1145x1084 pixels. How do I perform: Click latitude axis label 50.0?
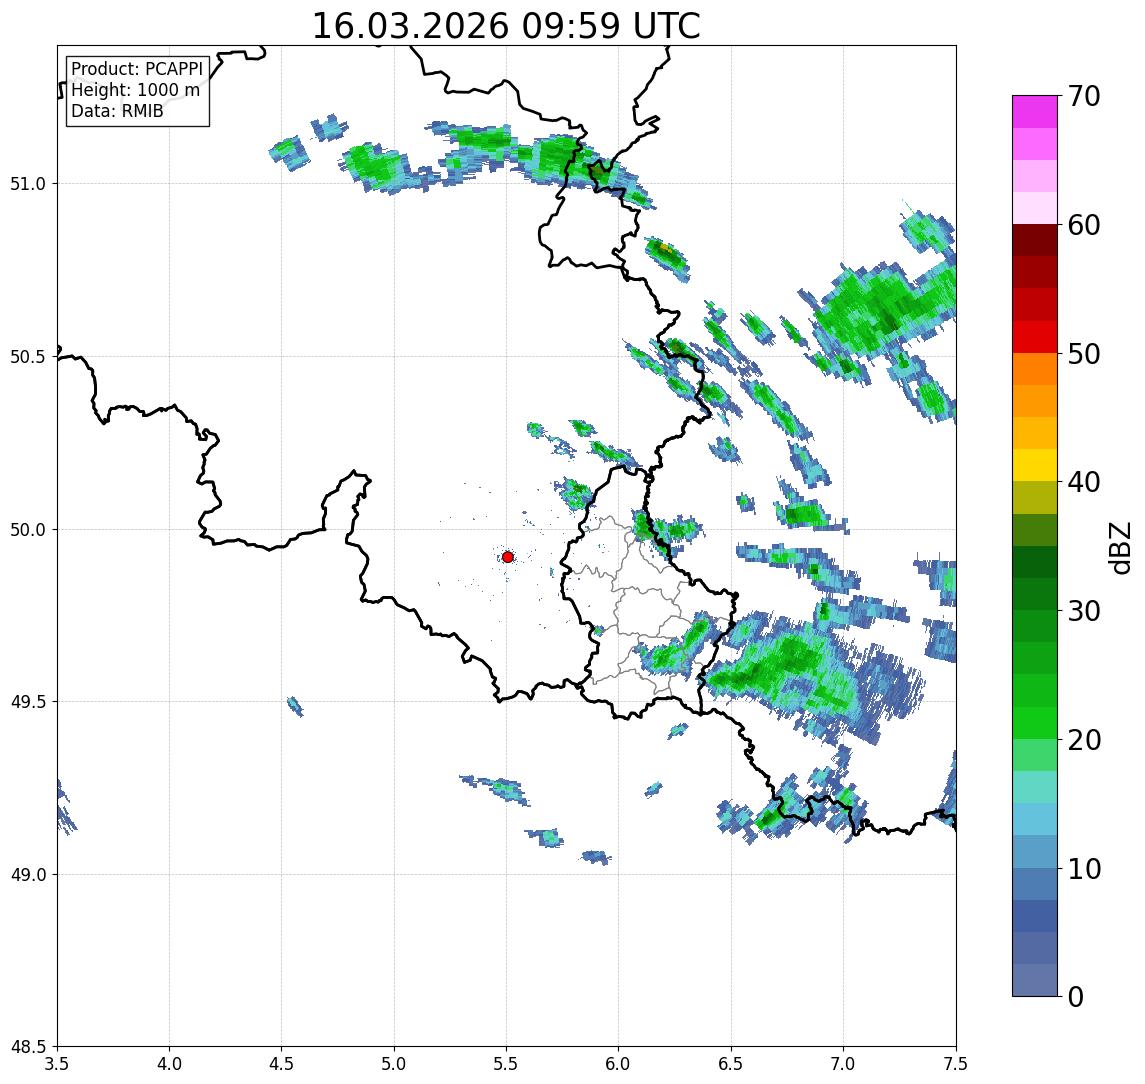tap(28, 530)
